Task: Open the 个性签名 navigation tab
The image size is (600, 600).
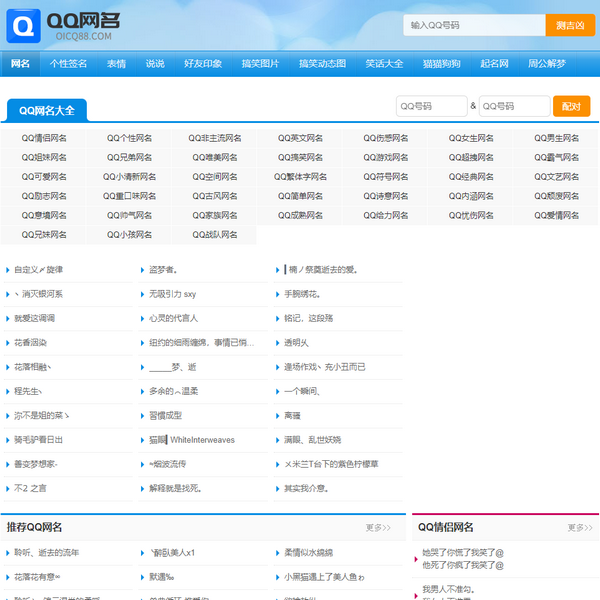Action: click(x=68, y=64)
